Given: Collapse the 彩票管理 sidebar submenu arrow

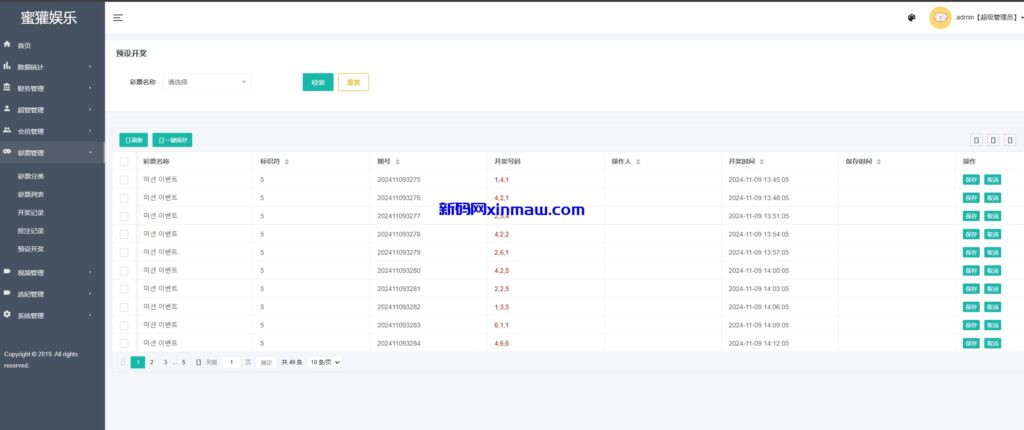Looking at the screenshot, I should coord(90,153).
